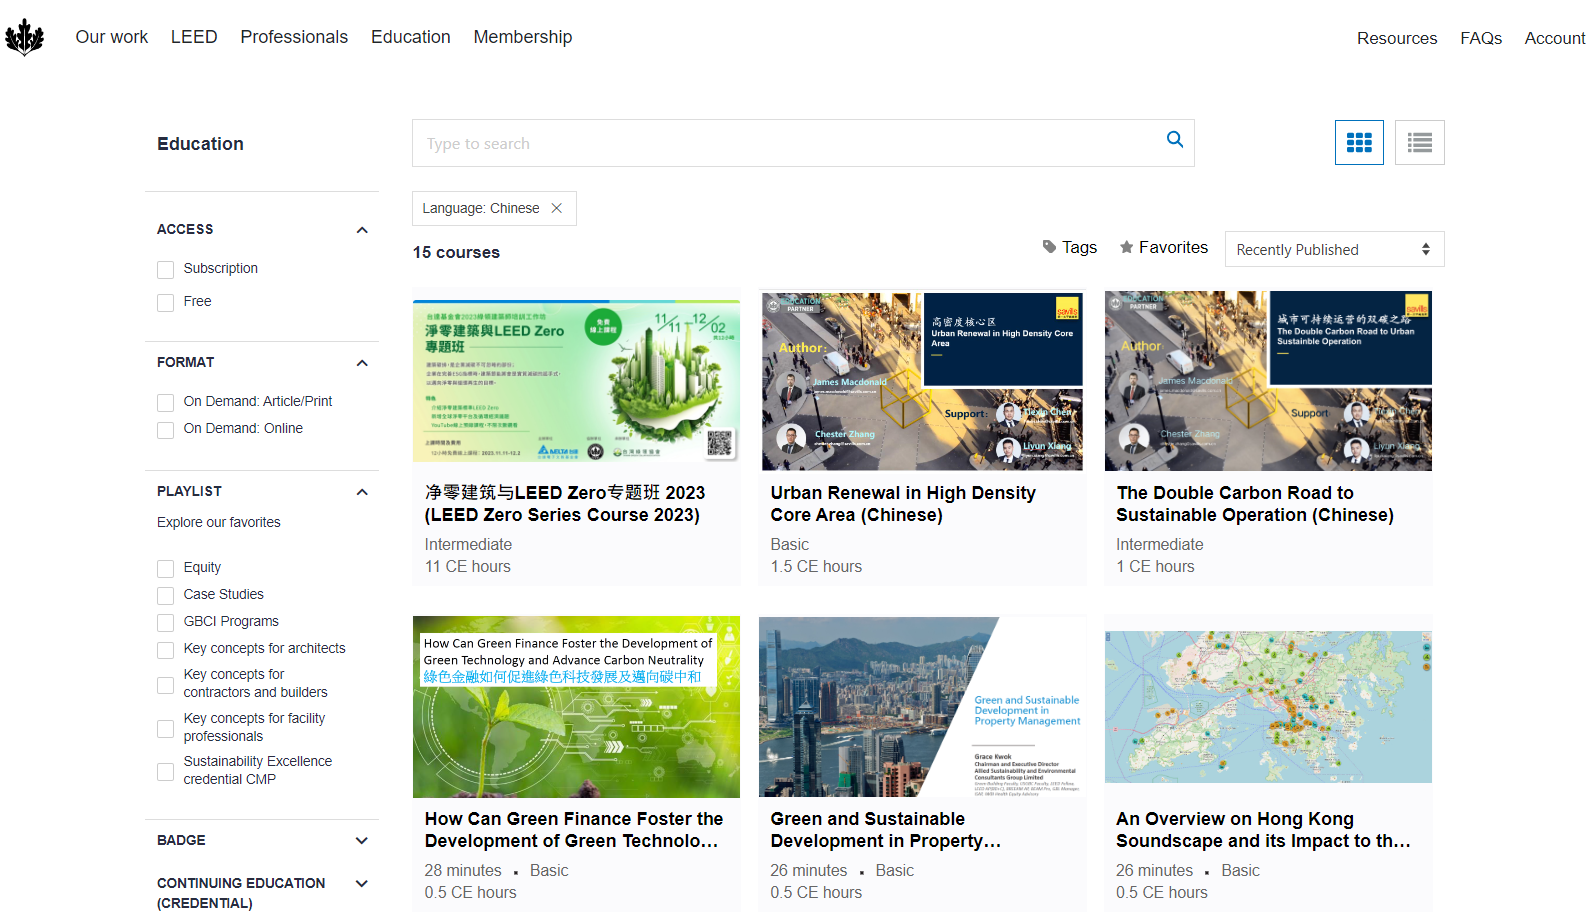Tick the Case Studies playlist checkbox
The width and height of the screenshot is (1592, 915).
pyautogui.click(x=166, y=596)
